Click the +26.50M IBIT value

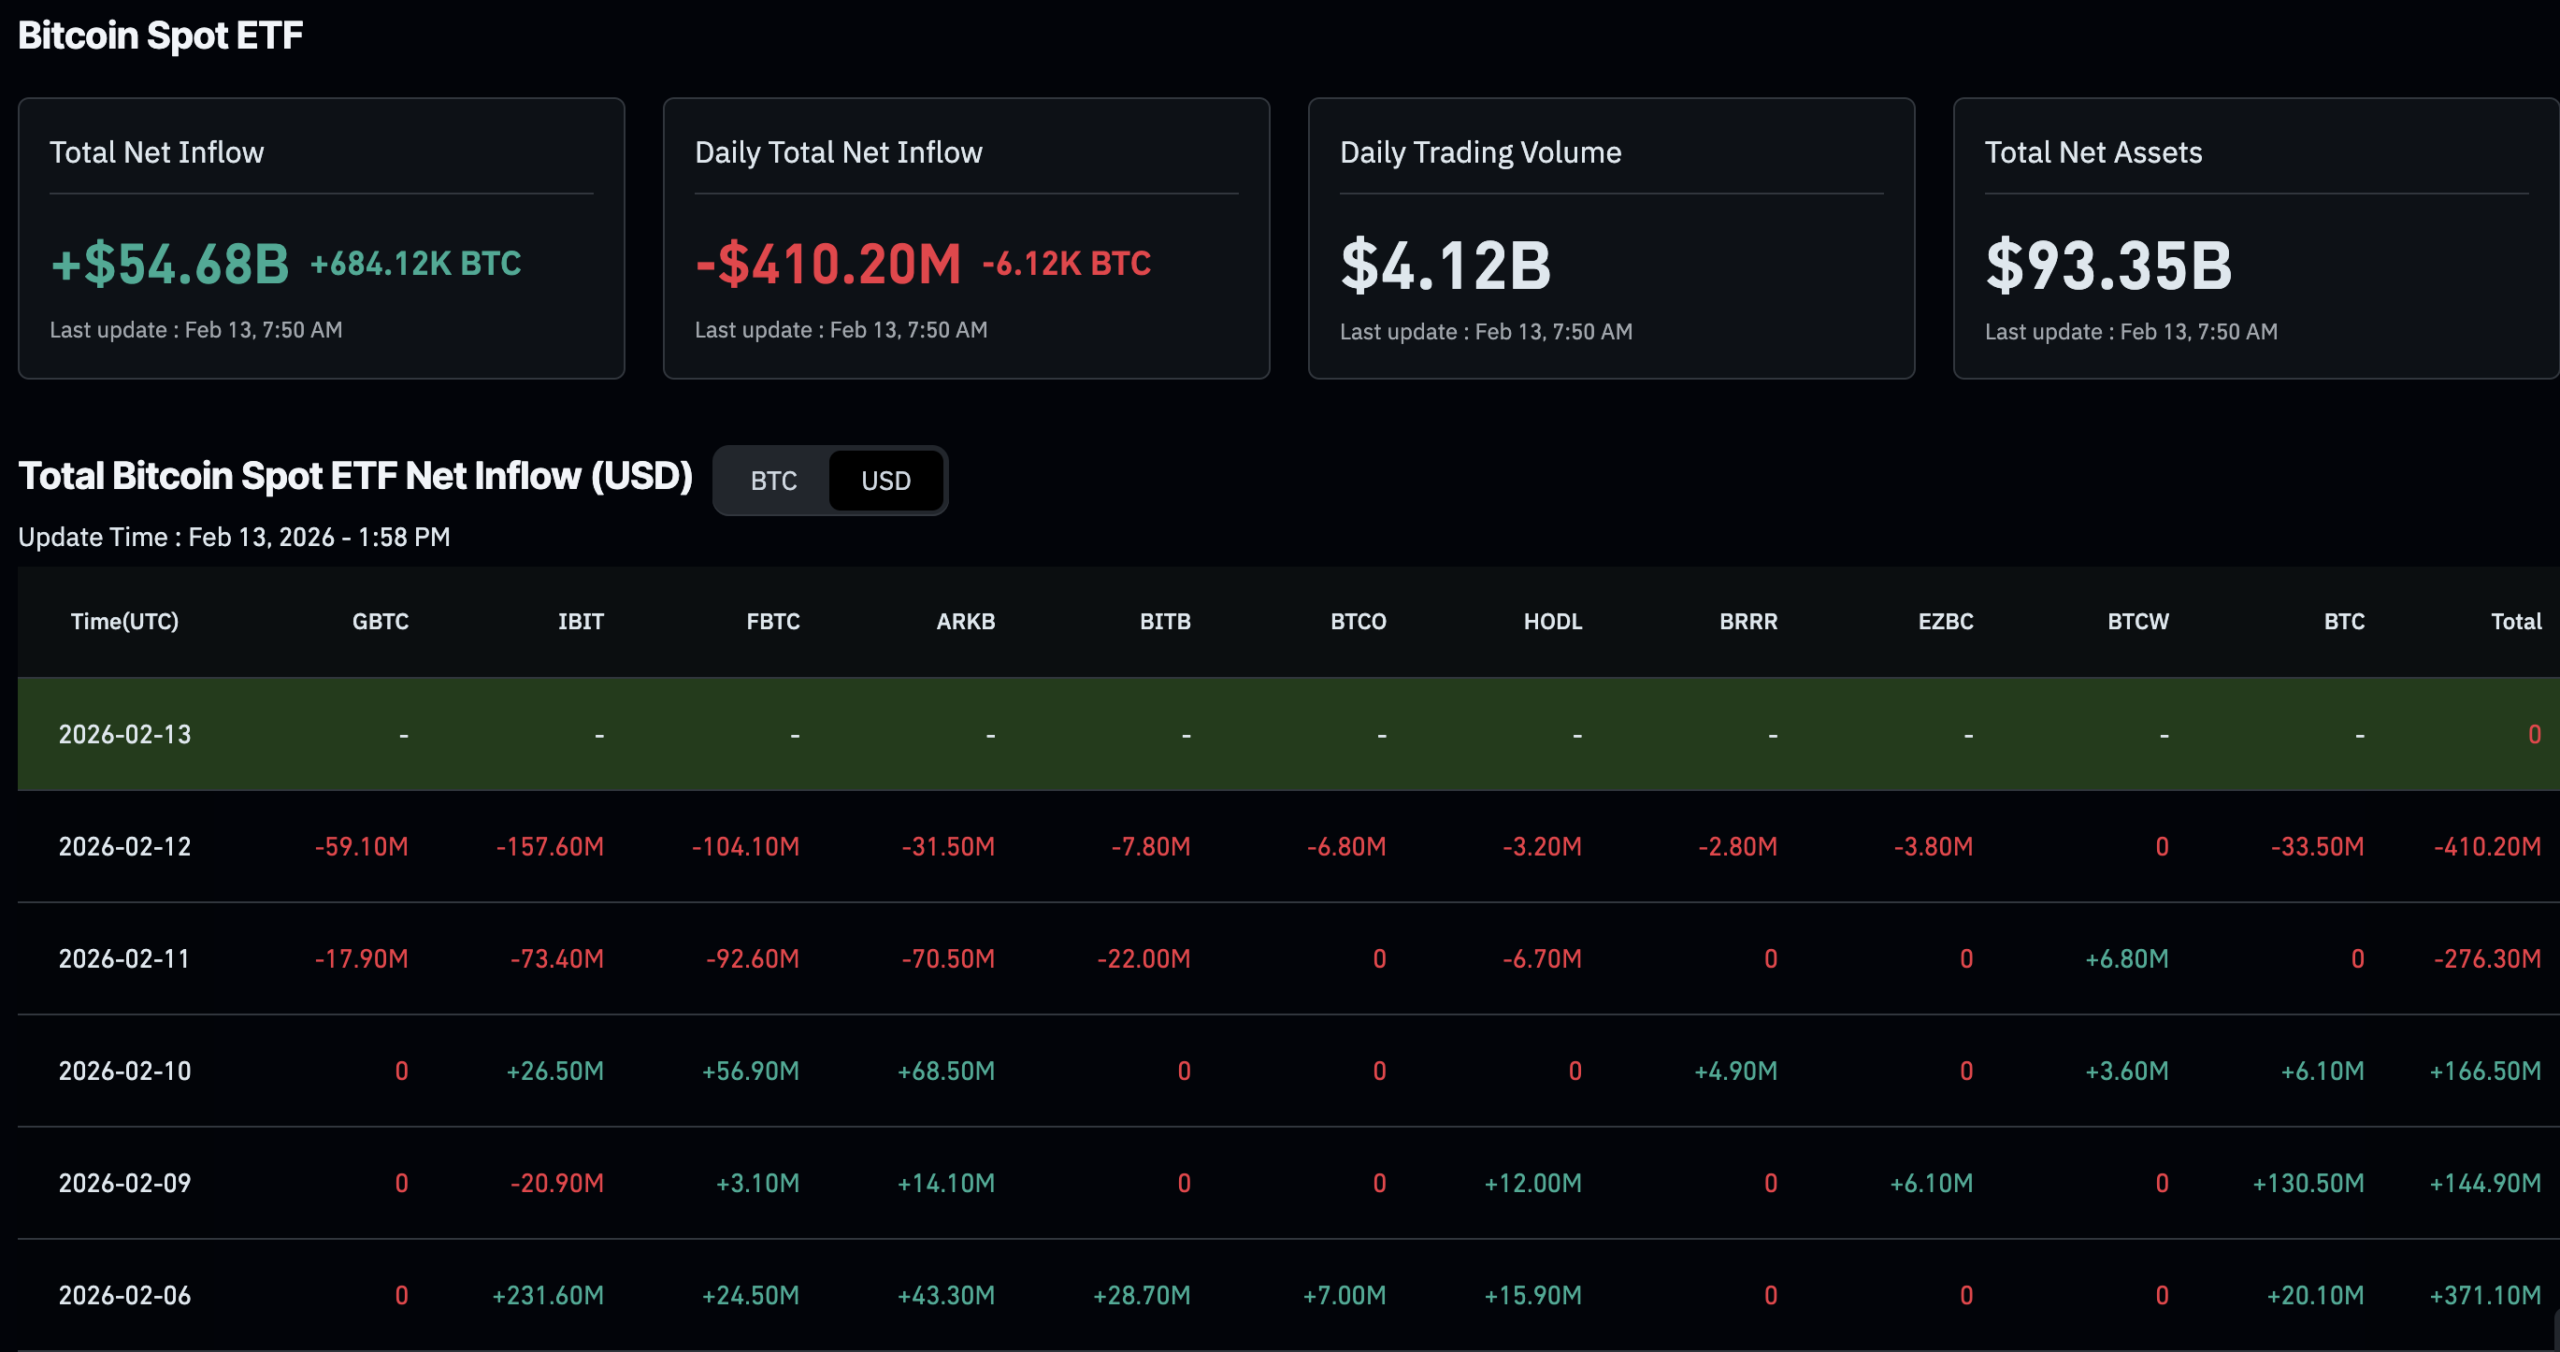(555, 1070)
